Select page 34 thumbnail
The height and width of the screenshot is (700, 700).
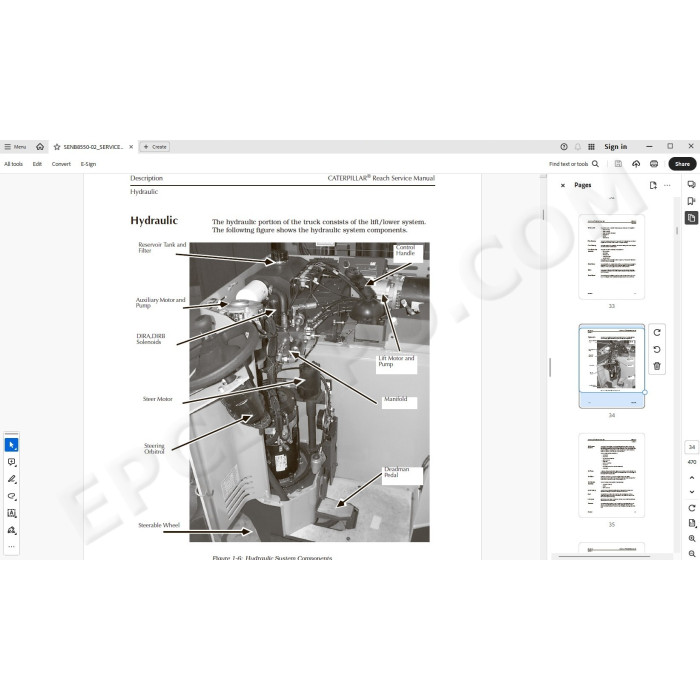[612, 366]
